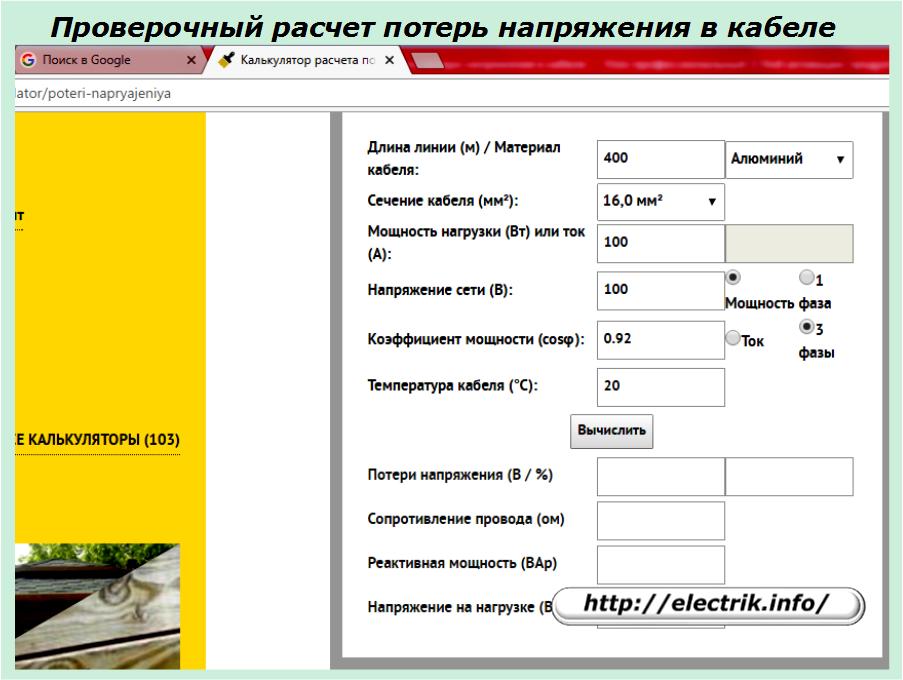
Task: Select the Ток radio button
Action: tap(733, 339)
